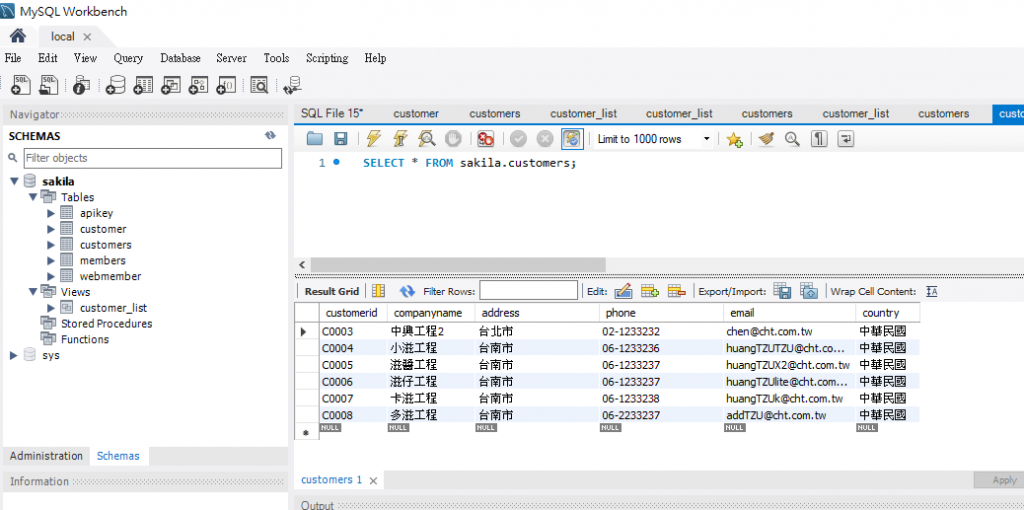The width and height of the screenshot is (1024, 510).
Task: Toggle continue-on-error for script execution
Action: 485,138
